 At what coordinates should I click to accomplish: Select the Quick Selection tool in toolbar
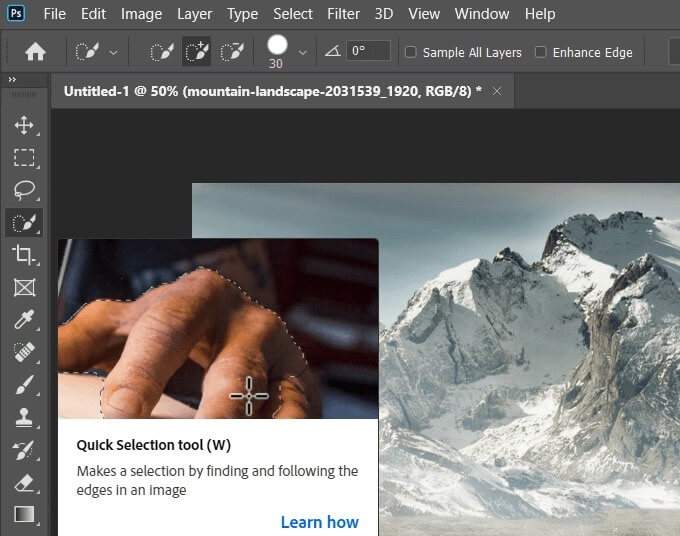click(x=24, y=222)
